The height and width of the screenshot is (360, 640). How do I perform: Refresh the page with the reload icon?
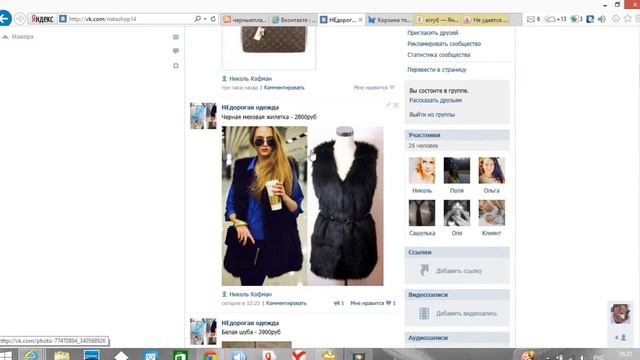coord(213,19)
